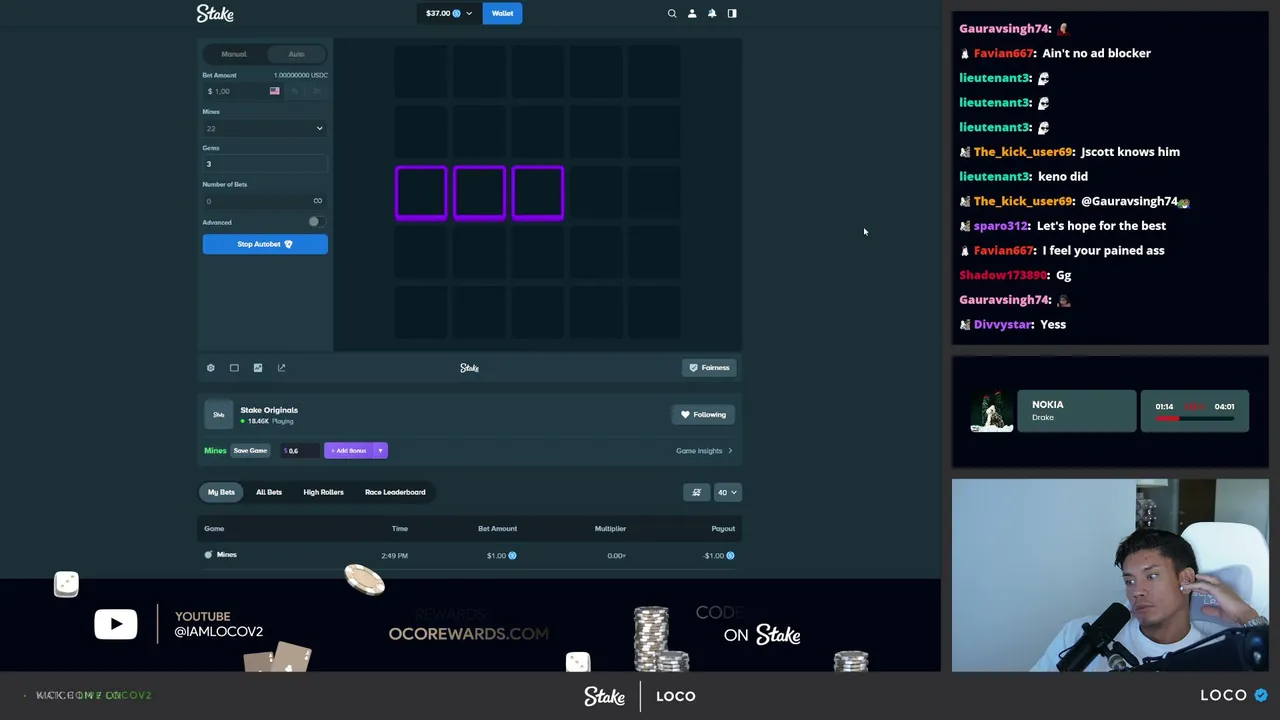Enable theatre mode icon below the game
The height and width of the screenshot is (720, 1280).
[234, 368]
